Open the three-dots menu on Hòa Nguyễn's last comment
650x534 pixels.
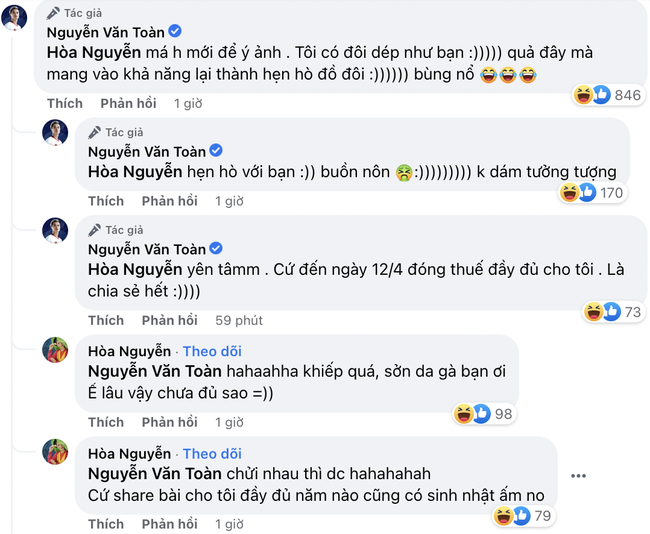coord(578,476)
